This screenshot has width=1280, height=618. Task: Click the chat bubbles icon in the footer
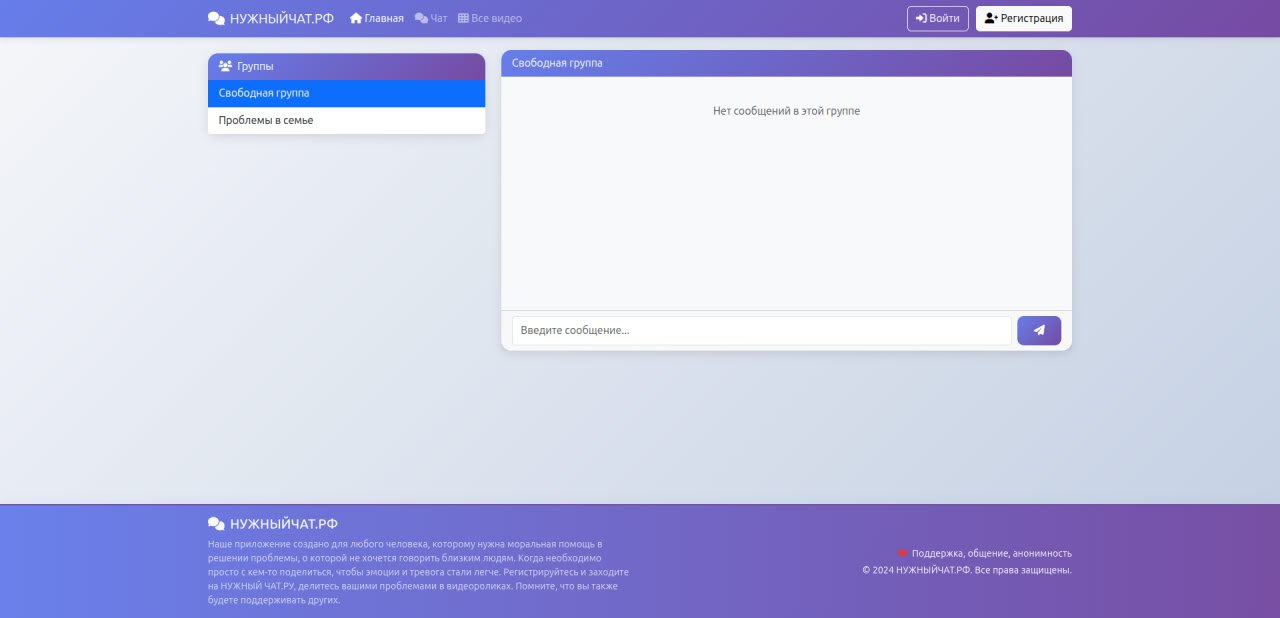pos(216,523)
